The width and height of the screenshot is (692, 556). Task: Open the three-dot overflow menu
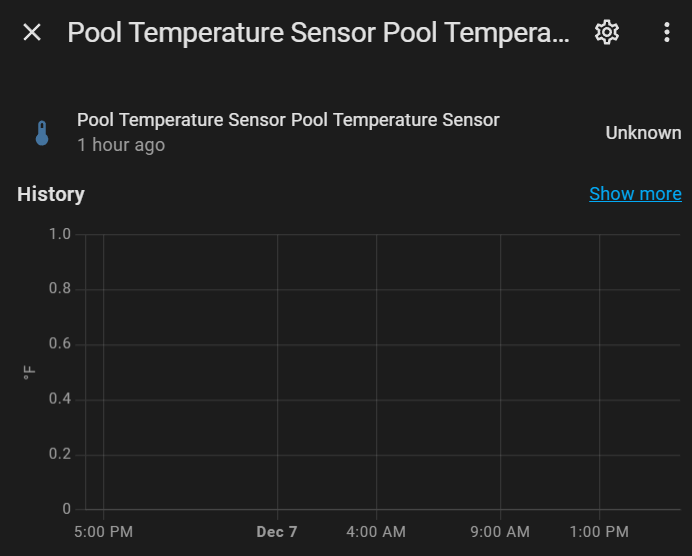point(667,32)
